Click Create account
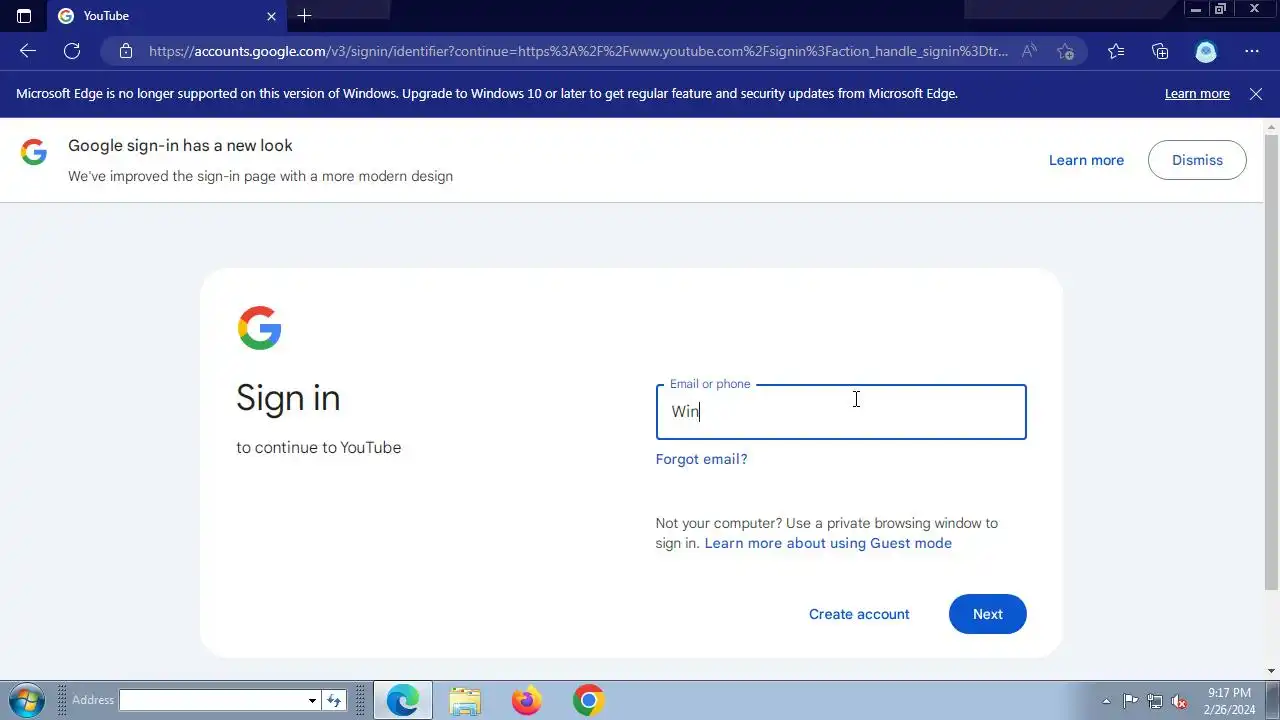 tap(859, 614)
